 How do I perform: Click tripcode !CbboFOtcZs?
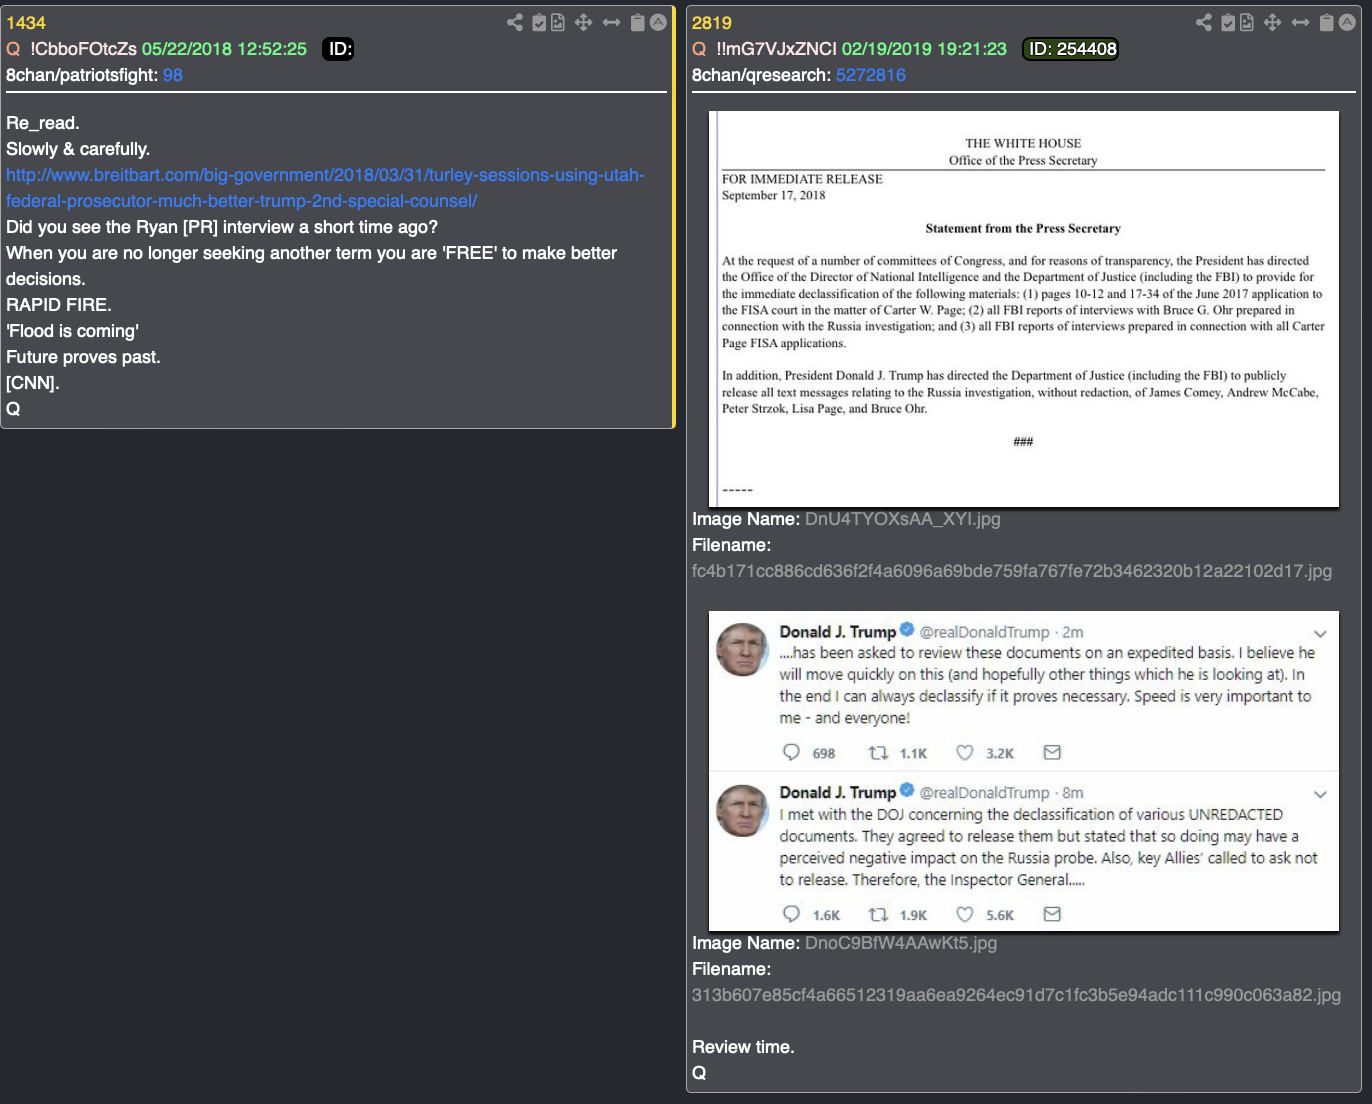tap(83, 49)
